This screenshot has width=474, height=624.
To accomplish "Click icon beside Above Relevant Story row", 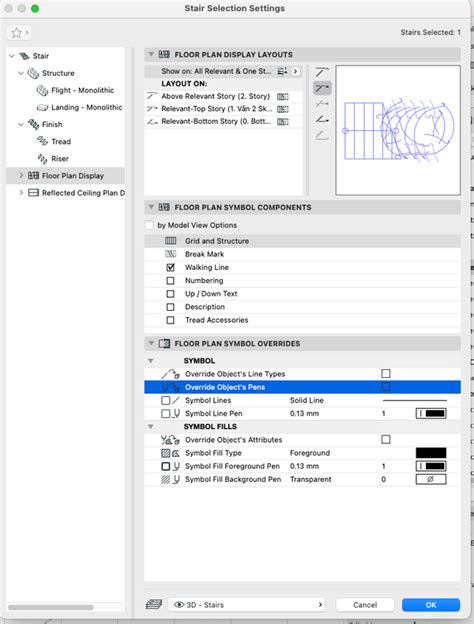I will point(283,97).
